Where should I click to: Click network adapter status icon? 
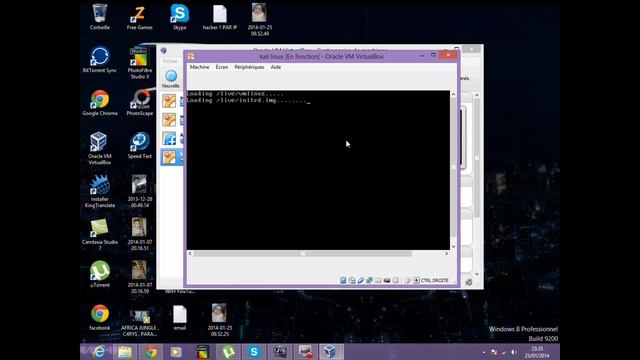pos(369,280)
